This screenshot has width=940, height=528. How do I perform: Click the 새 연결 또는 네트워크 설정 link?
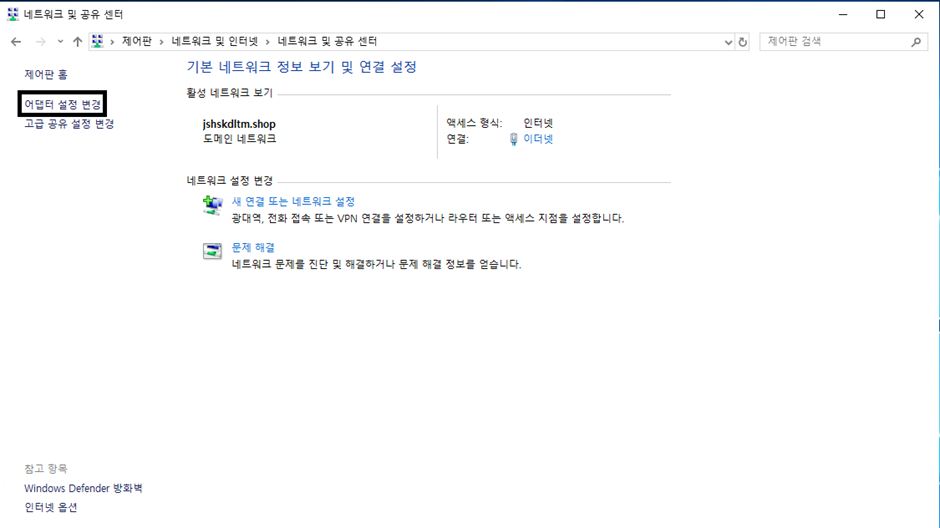(293, 201)
